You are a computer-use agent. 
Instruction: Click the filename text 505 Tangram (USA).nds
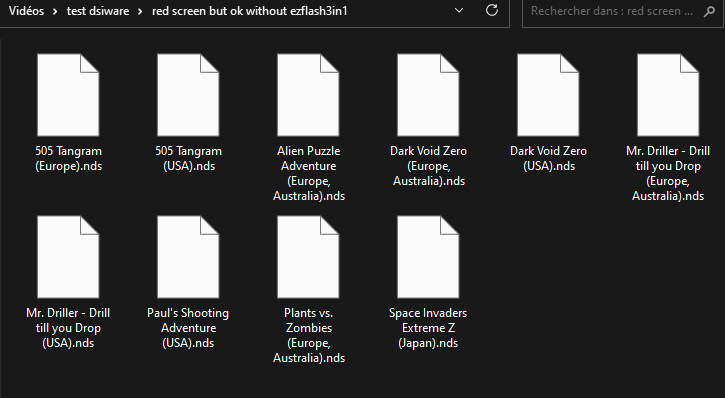[189, 159]
